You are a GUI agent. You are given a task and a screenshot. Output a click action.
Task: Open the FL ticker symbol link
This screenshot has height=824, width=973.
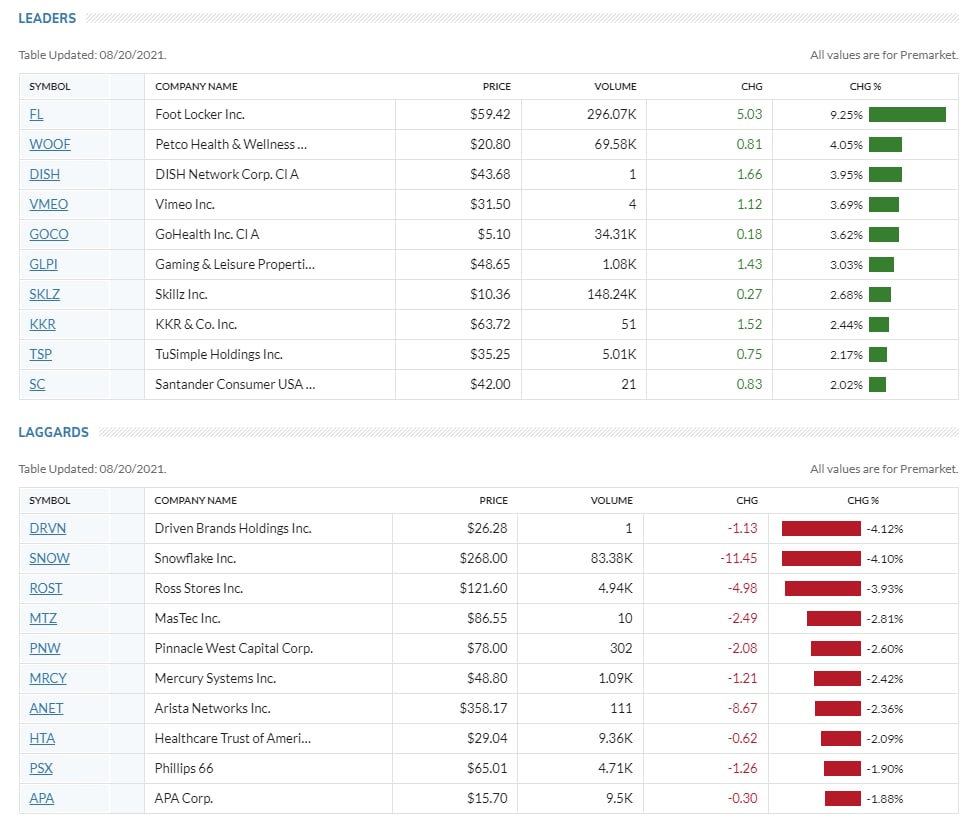point(36,115)
